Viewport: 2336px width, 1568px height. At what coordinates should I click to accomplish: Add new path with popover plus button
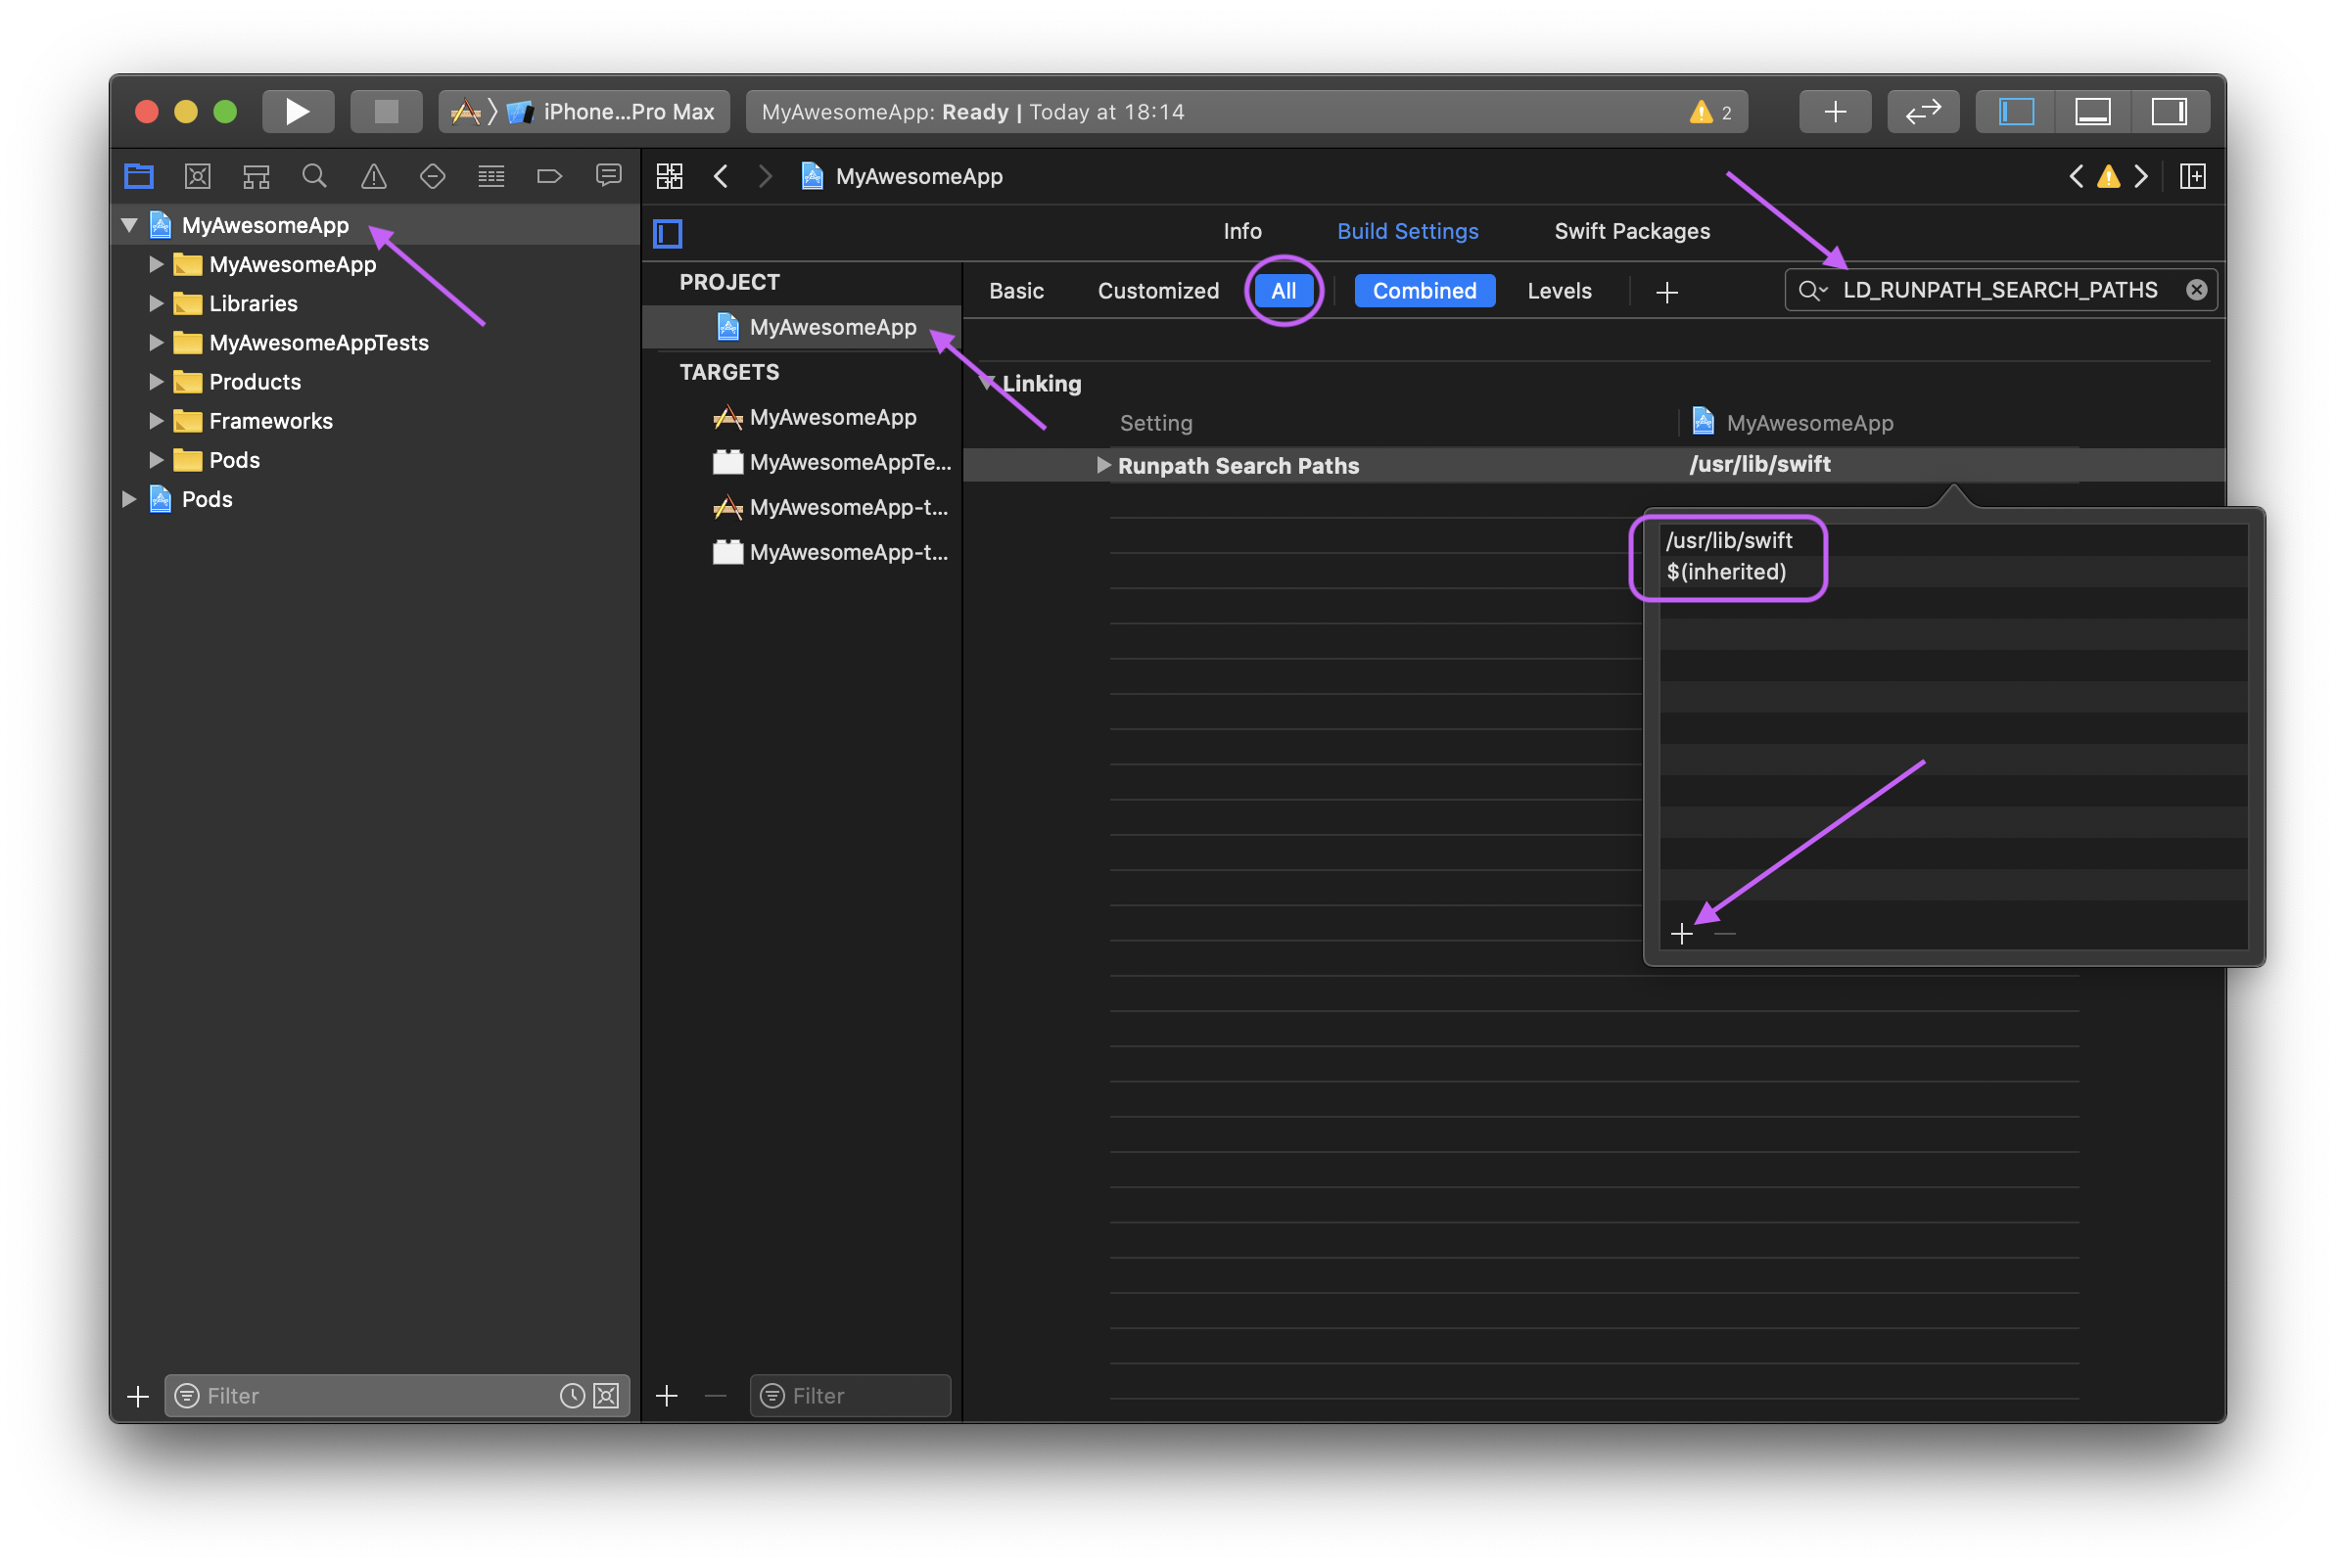pyautogui.click(x=1681, y=934)
